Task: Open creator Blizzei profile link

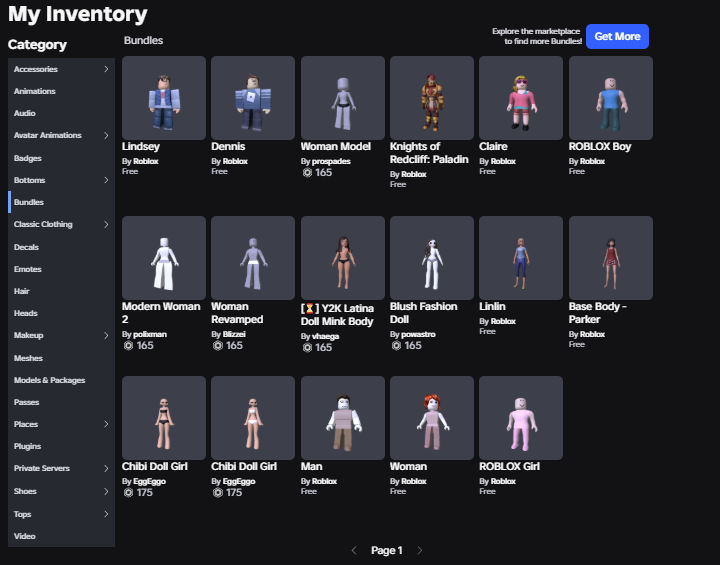Action: [234, 334]
